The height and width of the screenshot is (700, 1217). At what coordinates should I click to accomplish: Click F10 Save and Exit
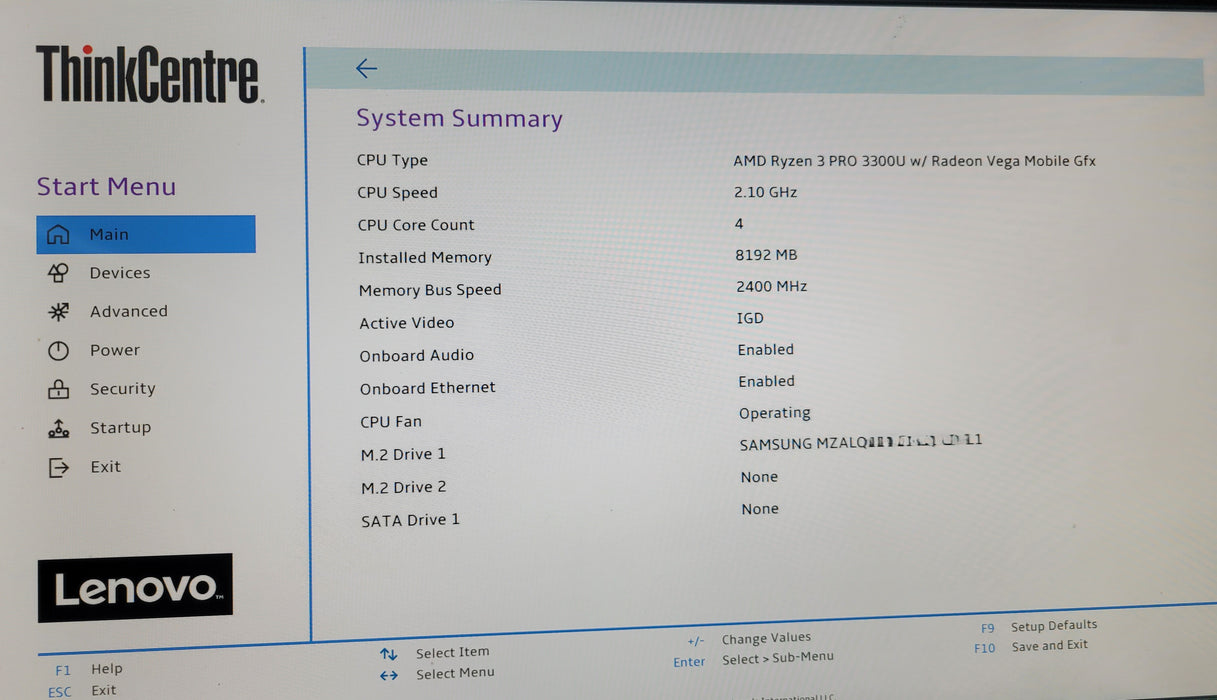pos(1031,647)
